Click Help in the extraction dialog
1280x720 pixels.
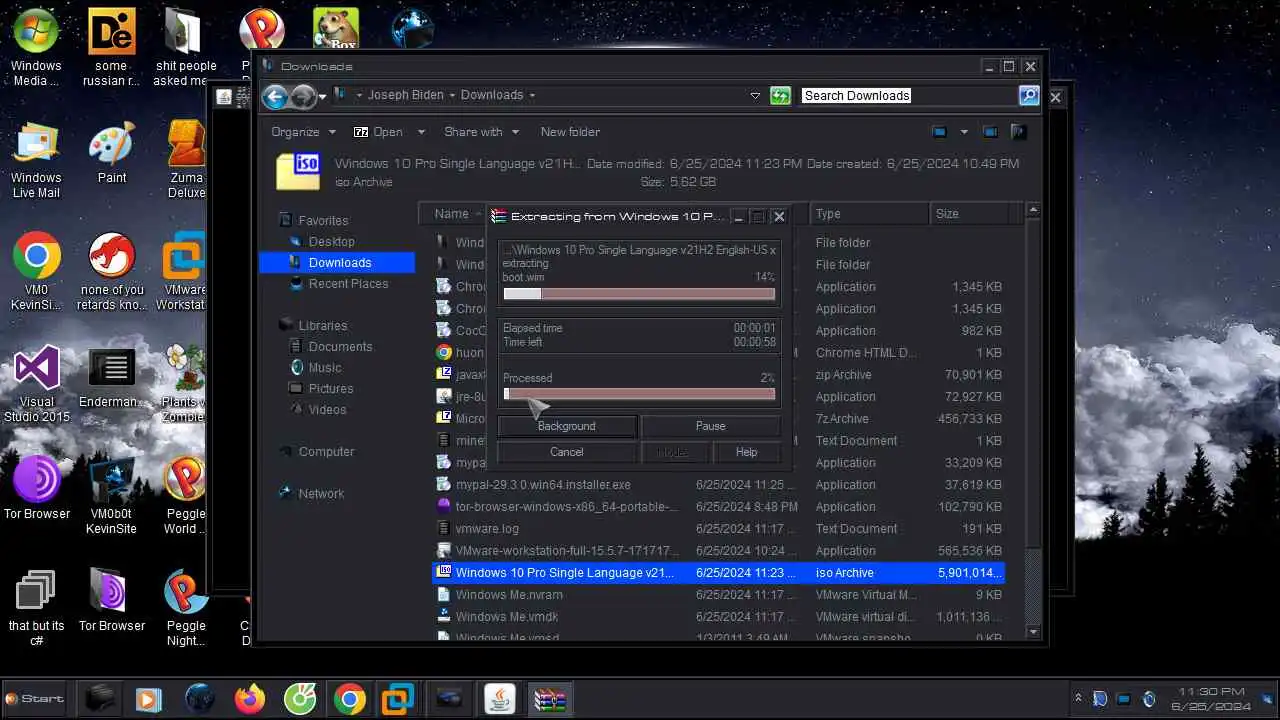pos(746,452)
